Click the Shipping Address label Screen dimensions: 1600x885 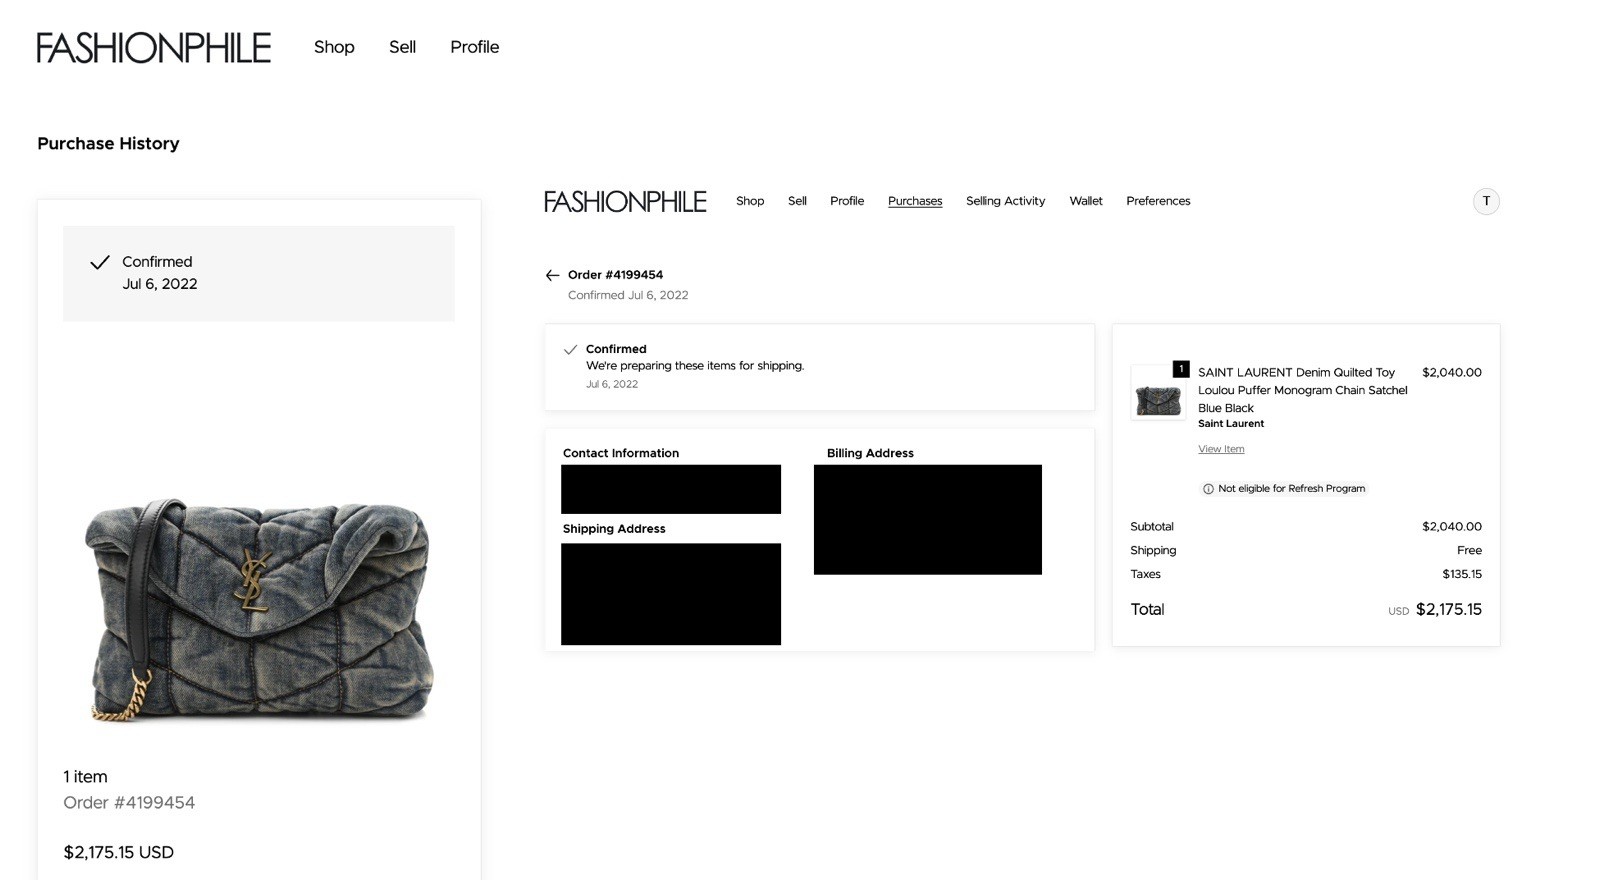pyautogui.click(x=614, y=529)
